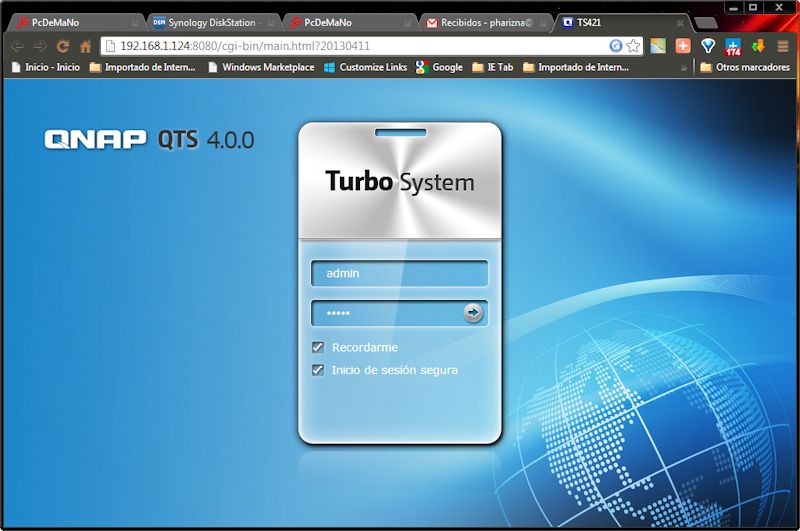
Task: Open the IE Tab bookmark folder
Action: pos(492,67)
